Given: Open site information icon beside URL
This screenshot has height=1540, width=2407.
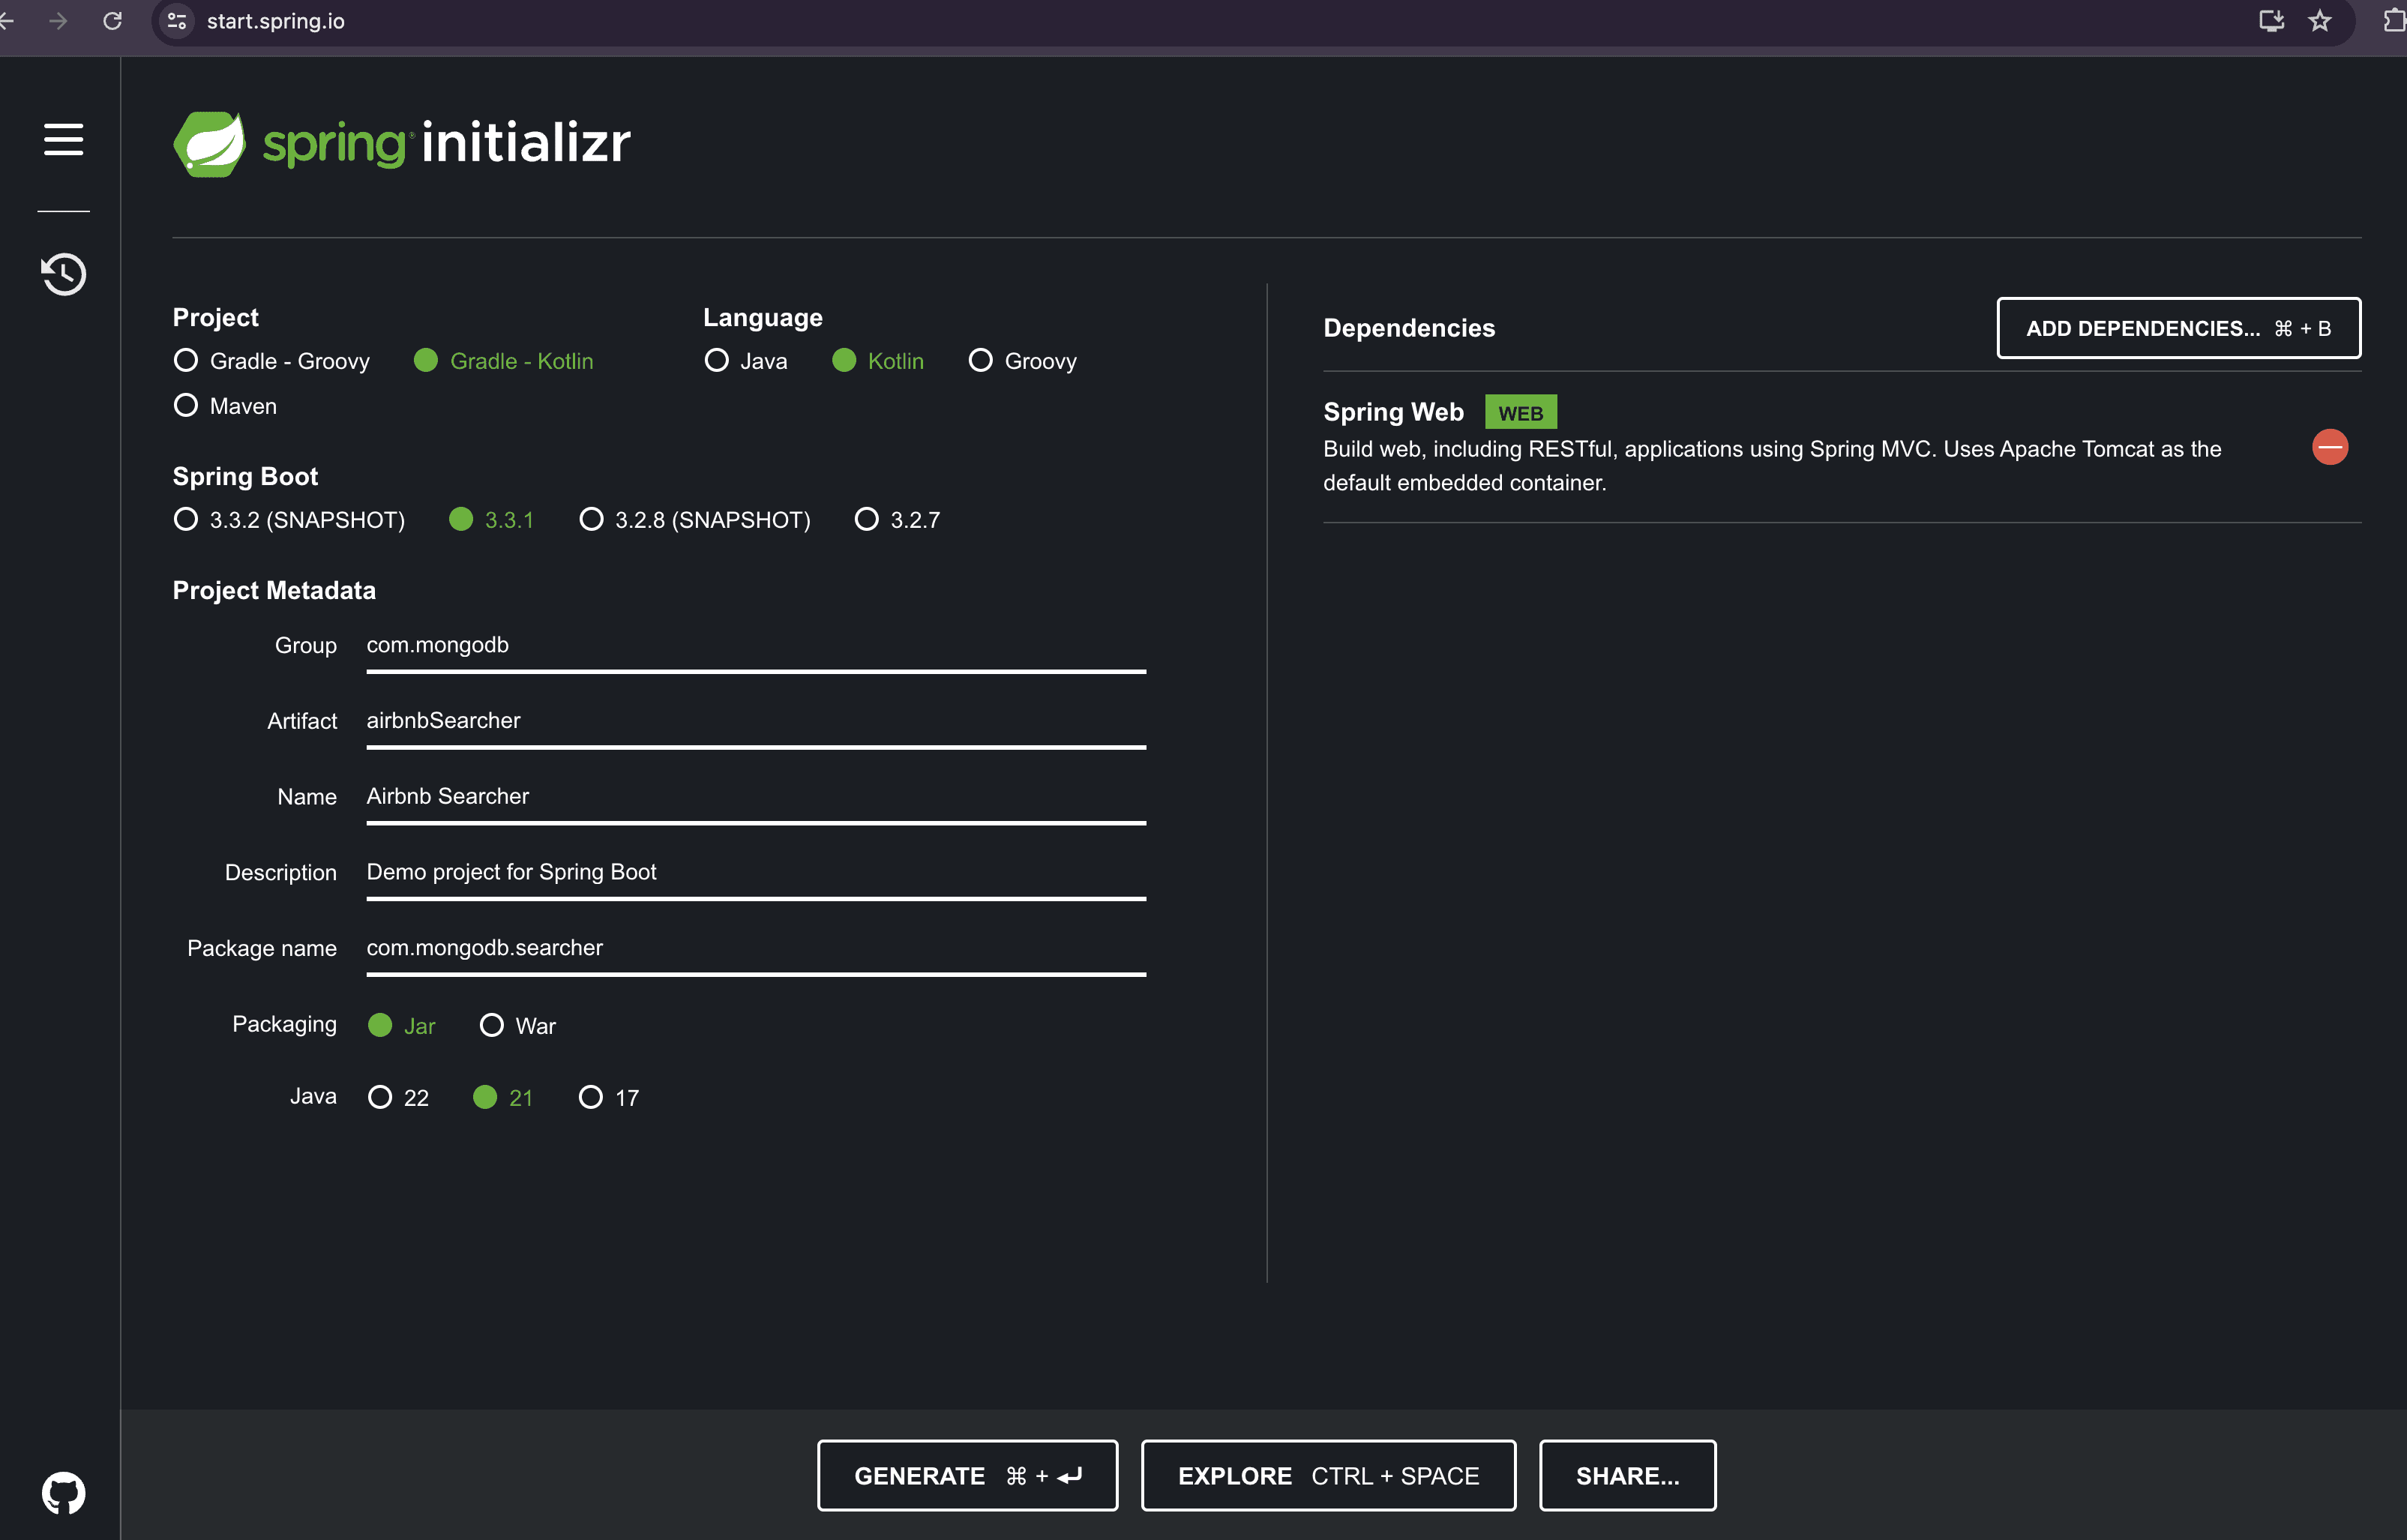Looking at the screenshot, I should 177,21.
